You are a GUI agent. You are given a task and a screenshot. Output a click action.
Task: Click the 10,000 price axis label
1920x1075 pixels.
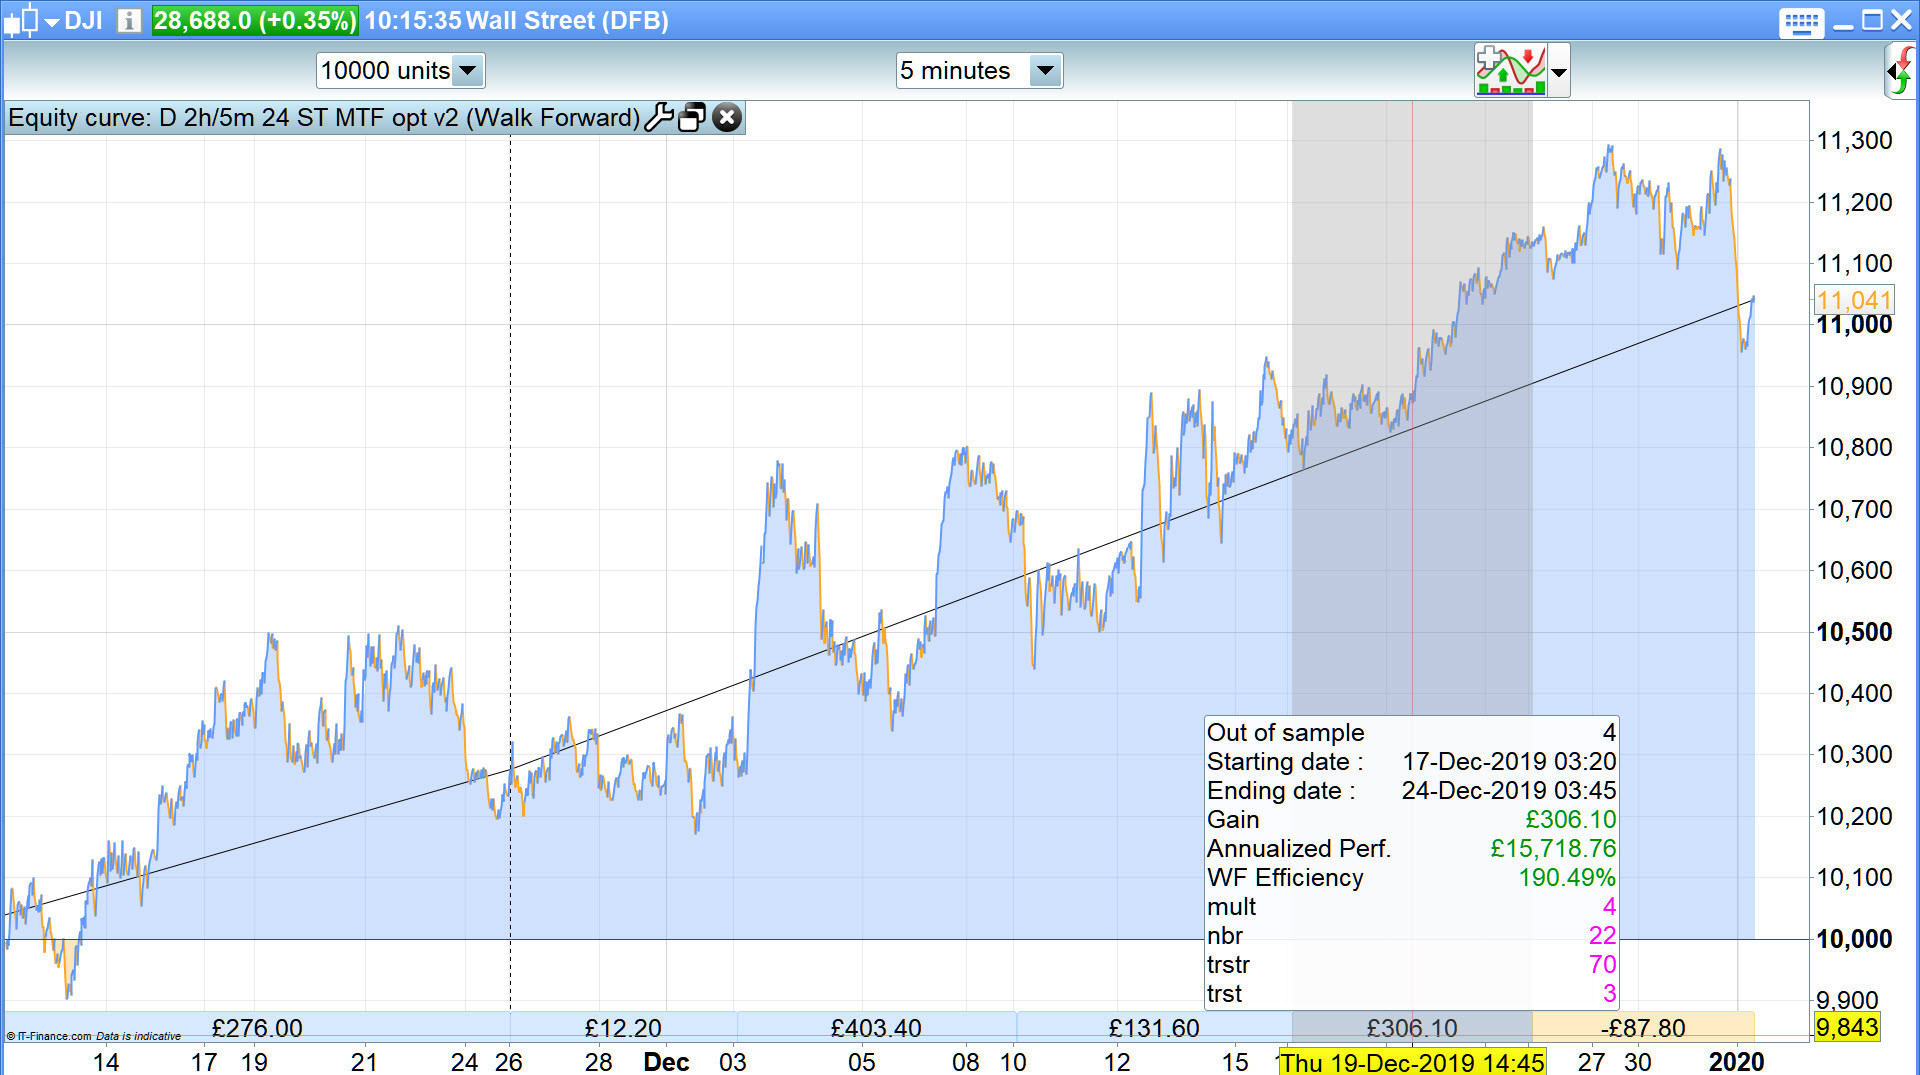coord(1854,939)
